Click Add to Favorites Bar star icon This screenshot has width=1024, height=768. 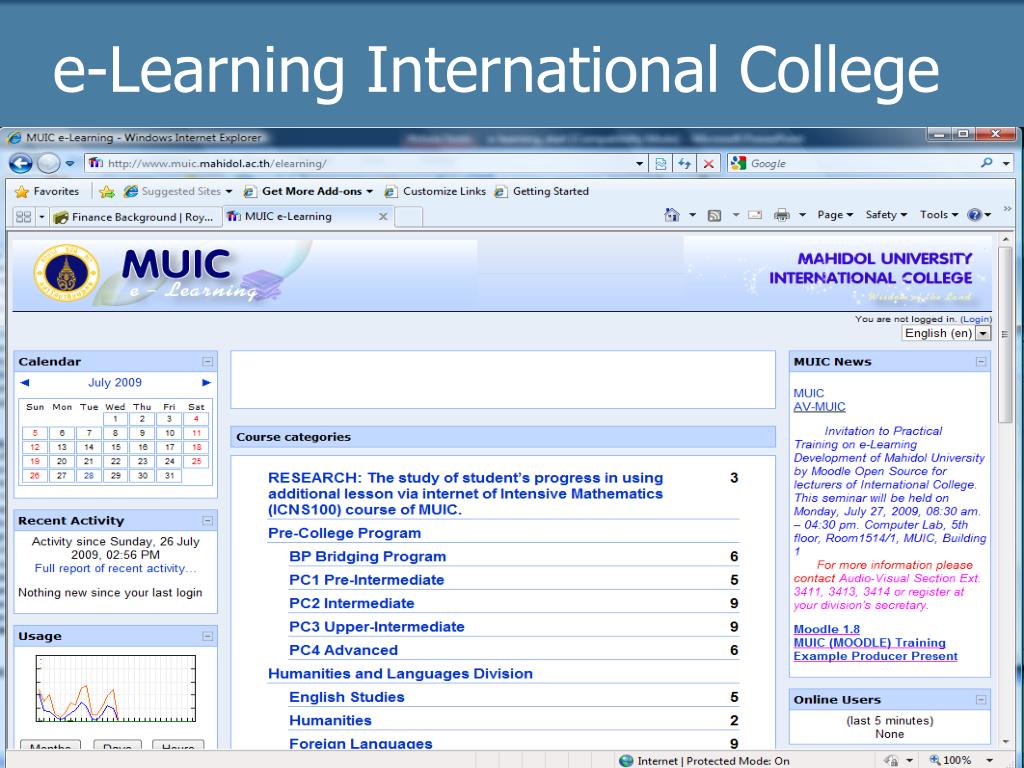[x=107, y=191]
